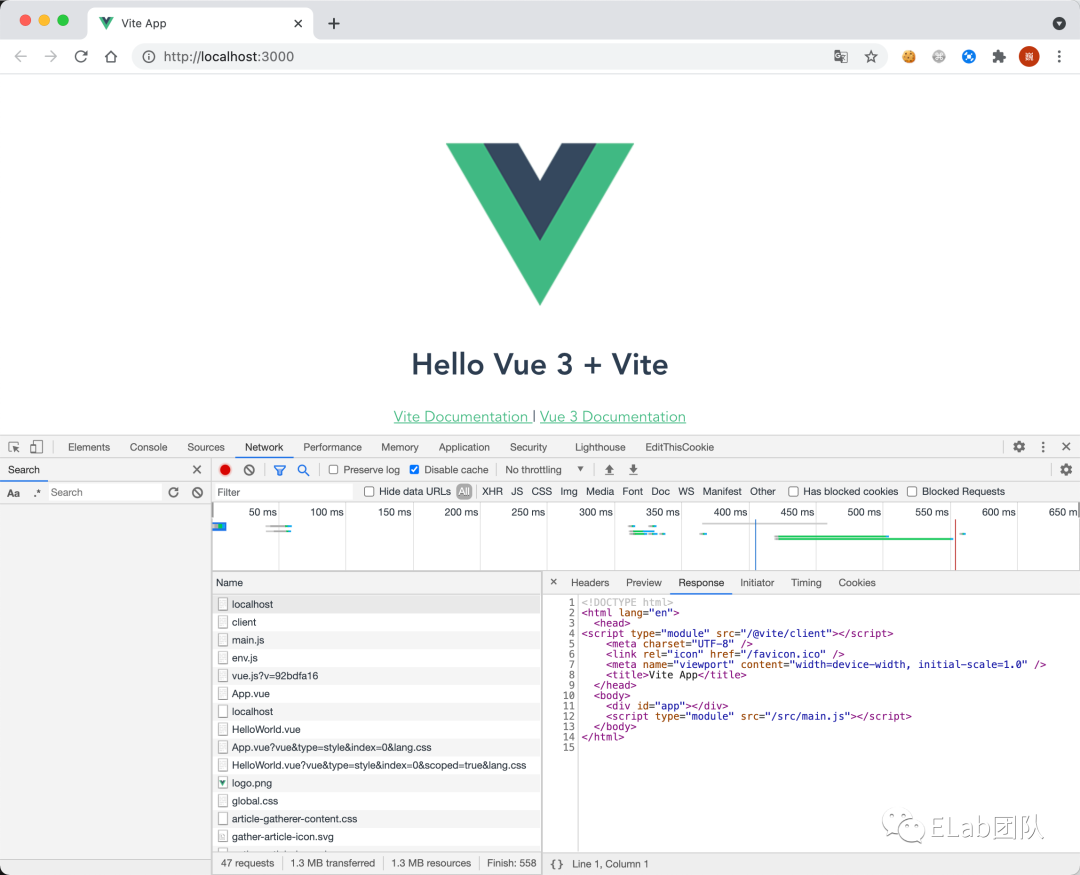Open DevTools settings gear
Image resolution: width=1080 pixels, height=875 pixels.
pyautogui.click(x=1019, y=446)
